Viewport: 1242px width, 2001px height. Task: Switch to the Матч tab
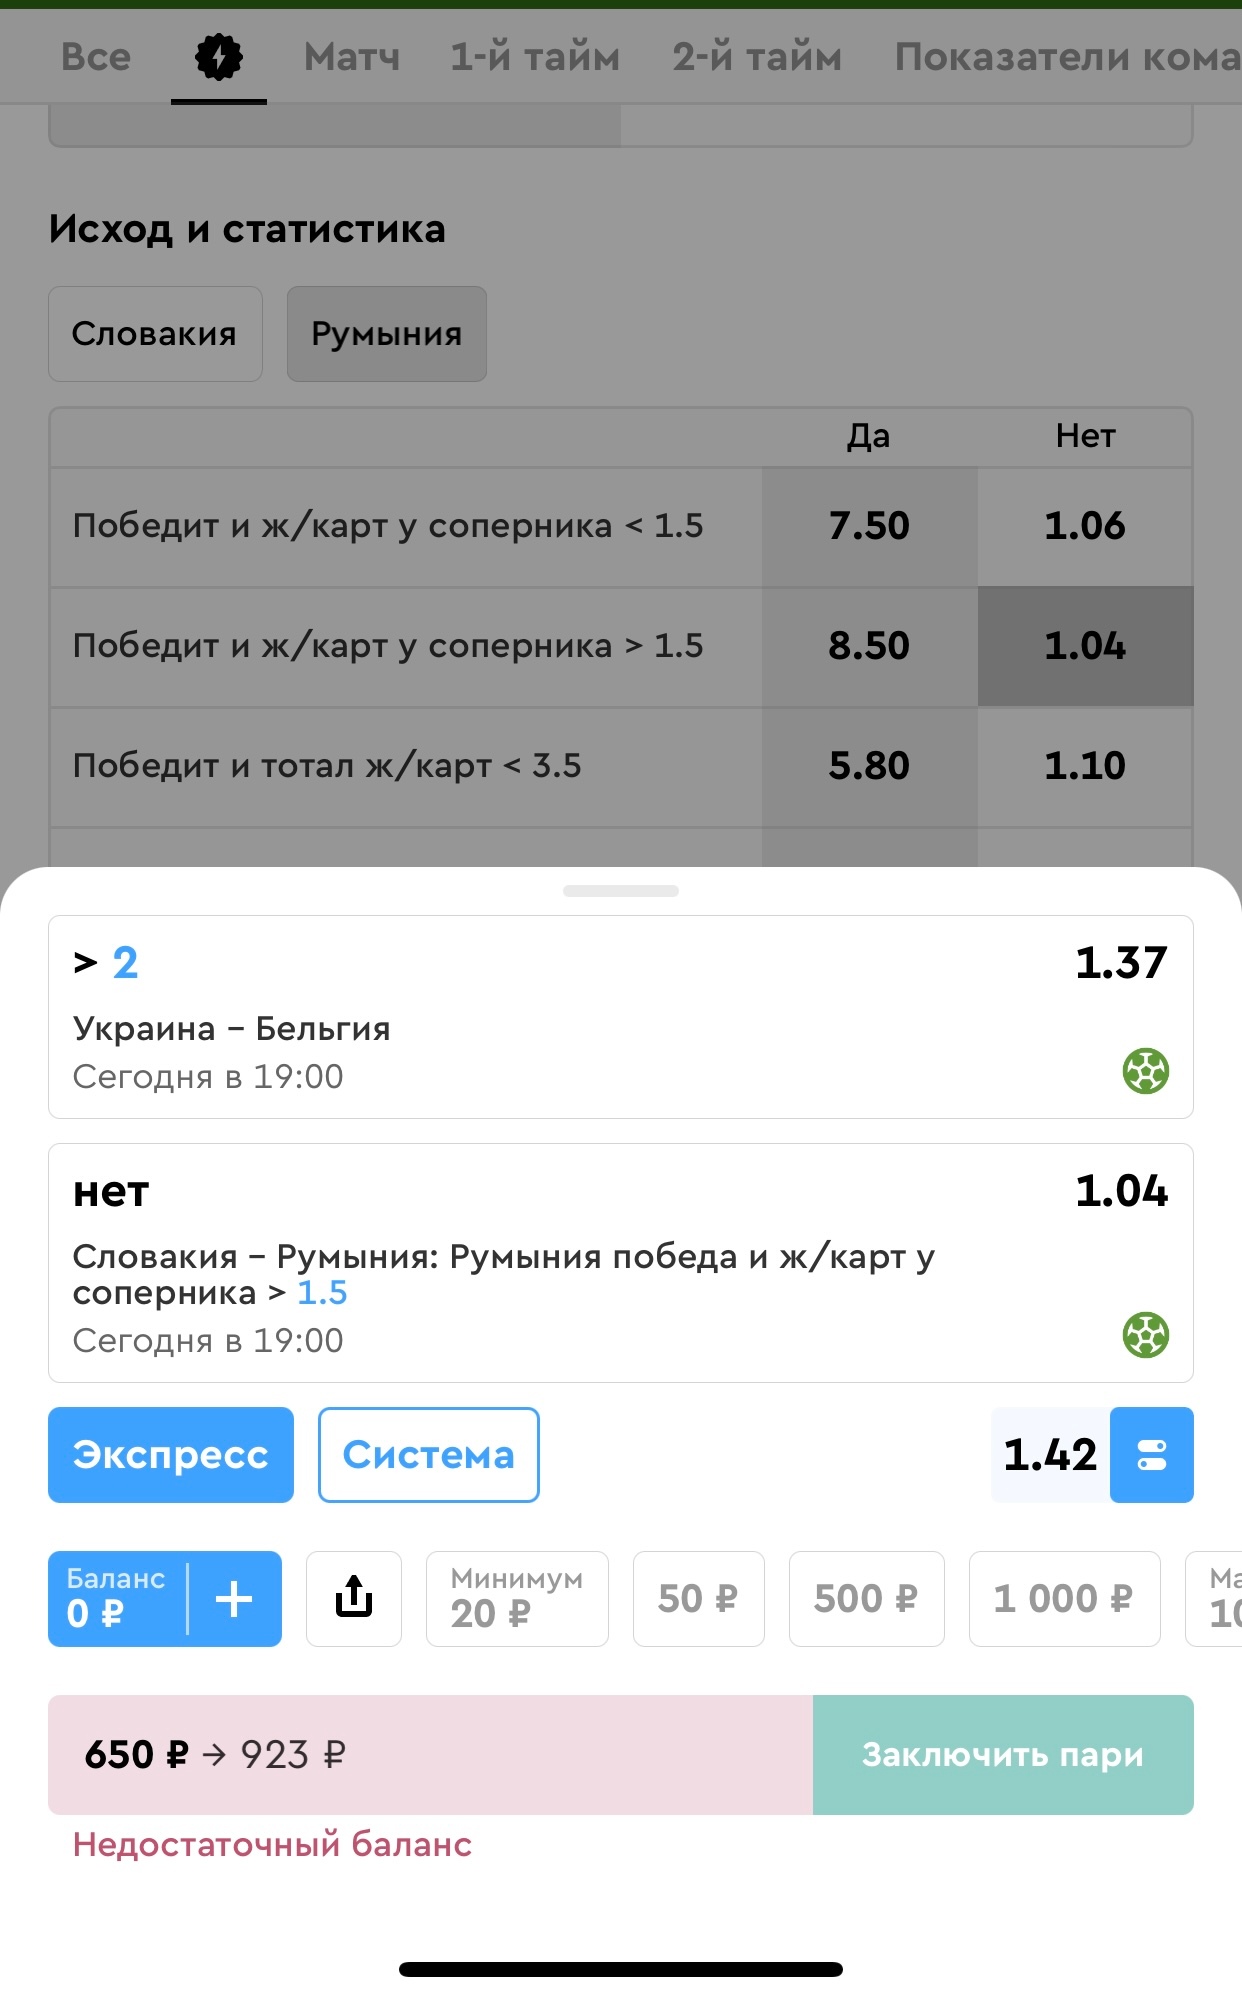[x=352, y=57]
